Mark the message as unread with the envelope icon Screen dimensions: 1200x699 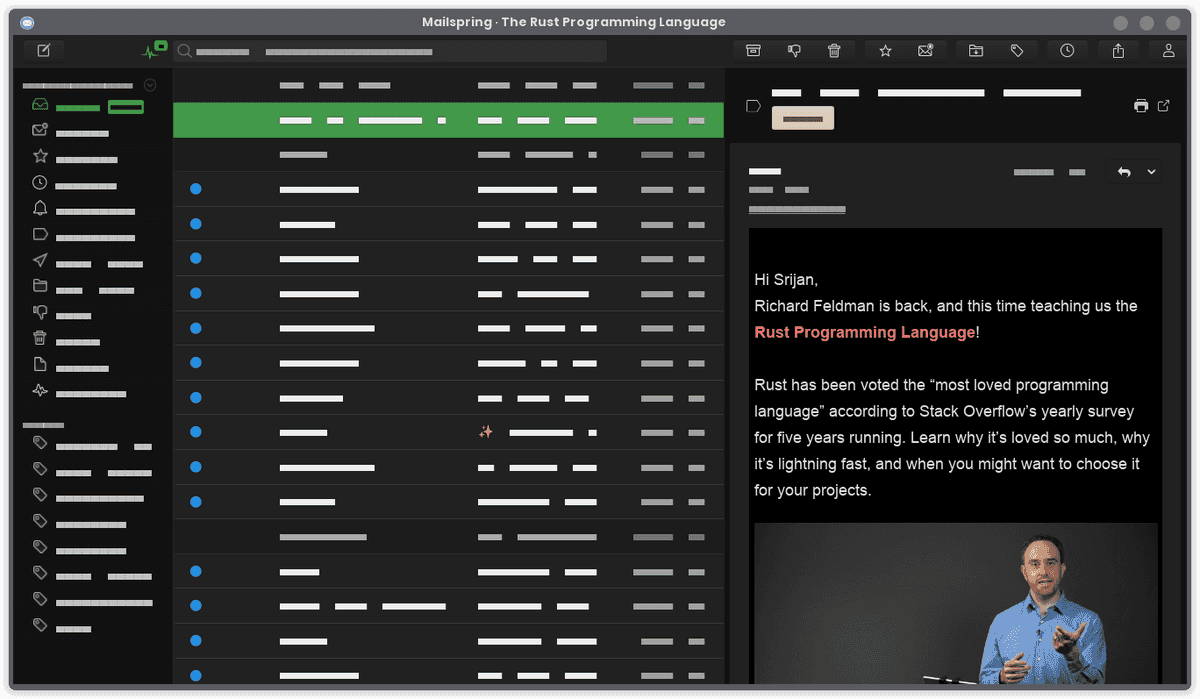click(x=925, y=51)
